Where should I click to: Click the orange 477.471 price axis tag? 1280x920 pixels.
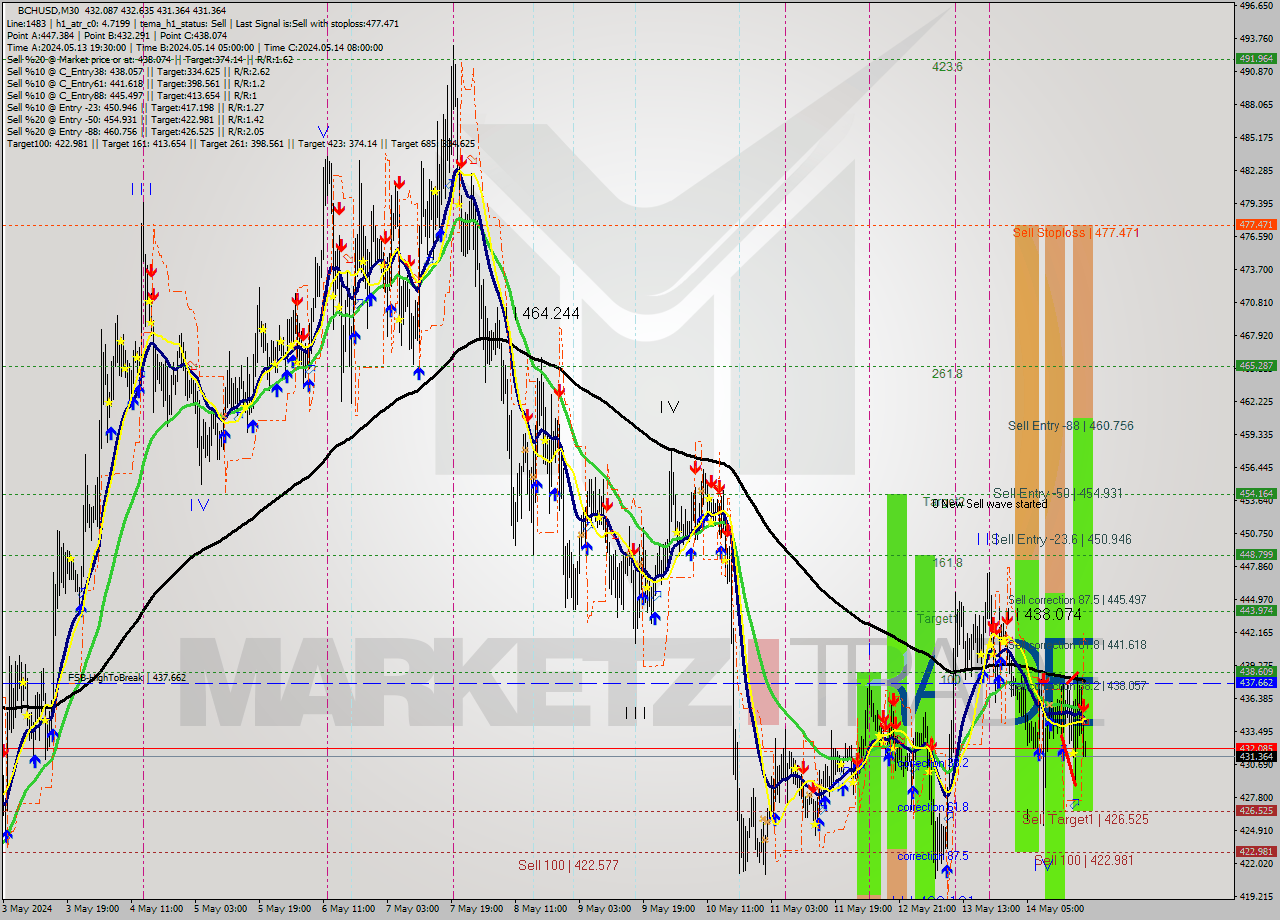[1256, 224]
